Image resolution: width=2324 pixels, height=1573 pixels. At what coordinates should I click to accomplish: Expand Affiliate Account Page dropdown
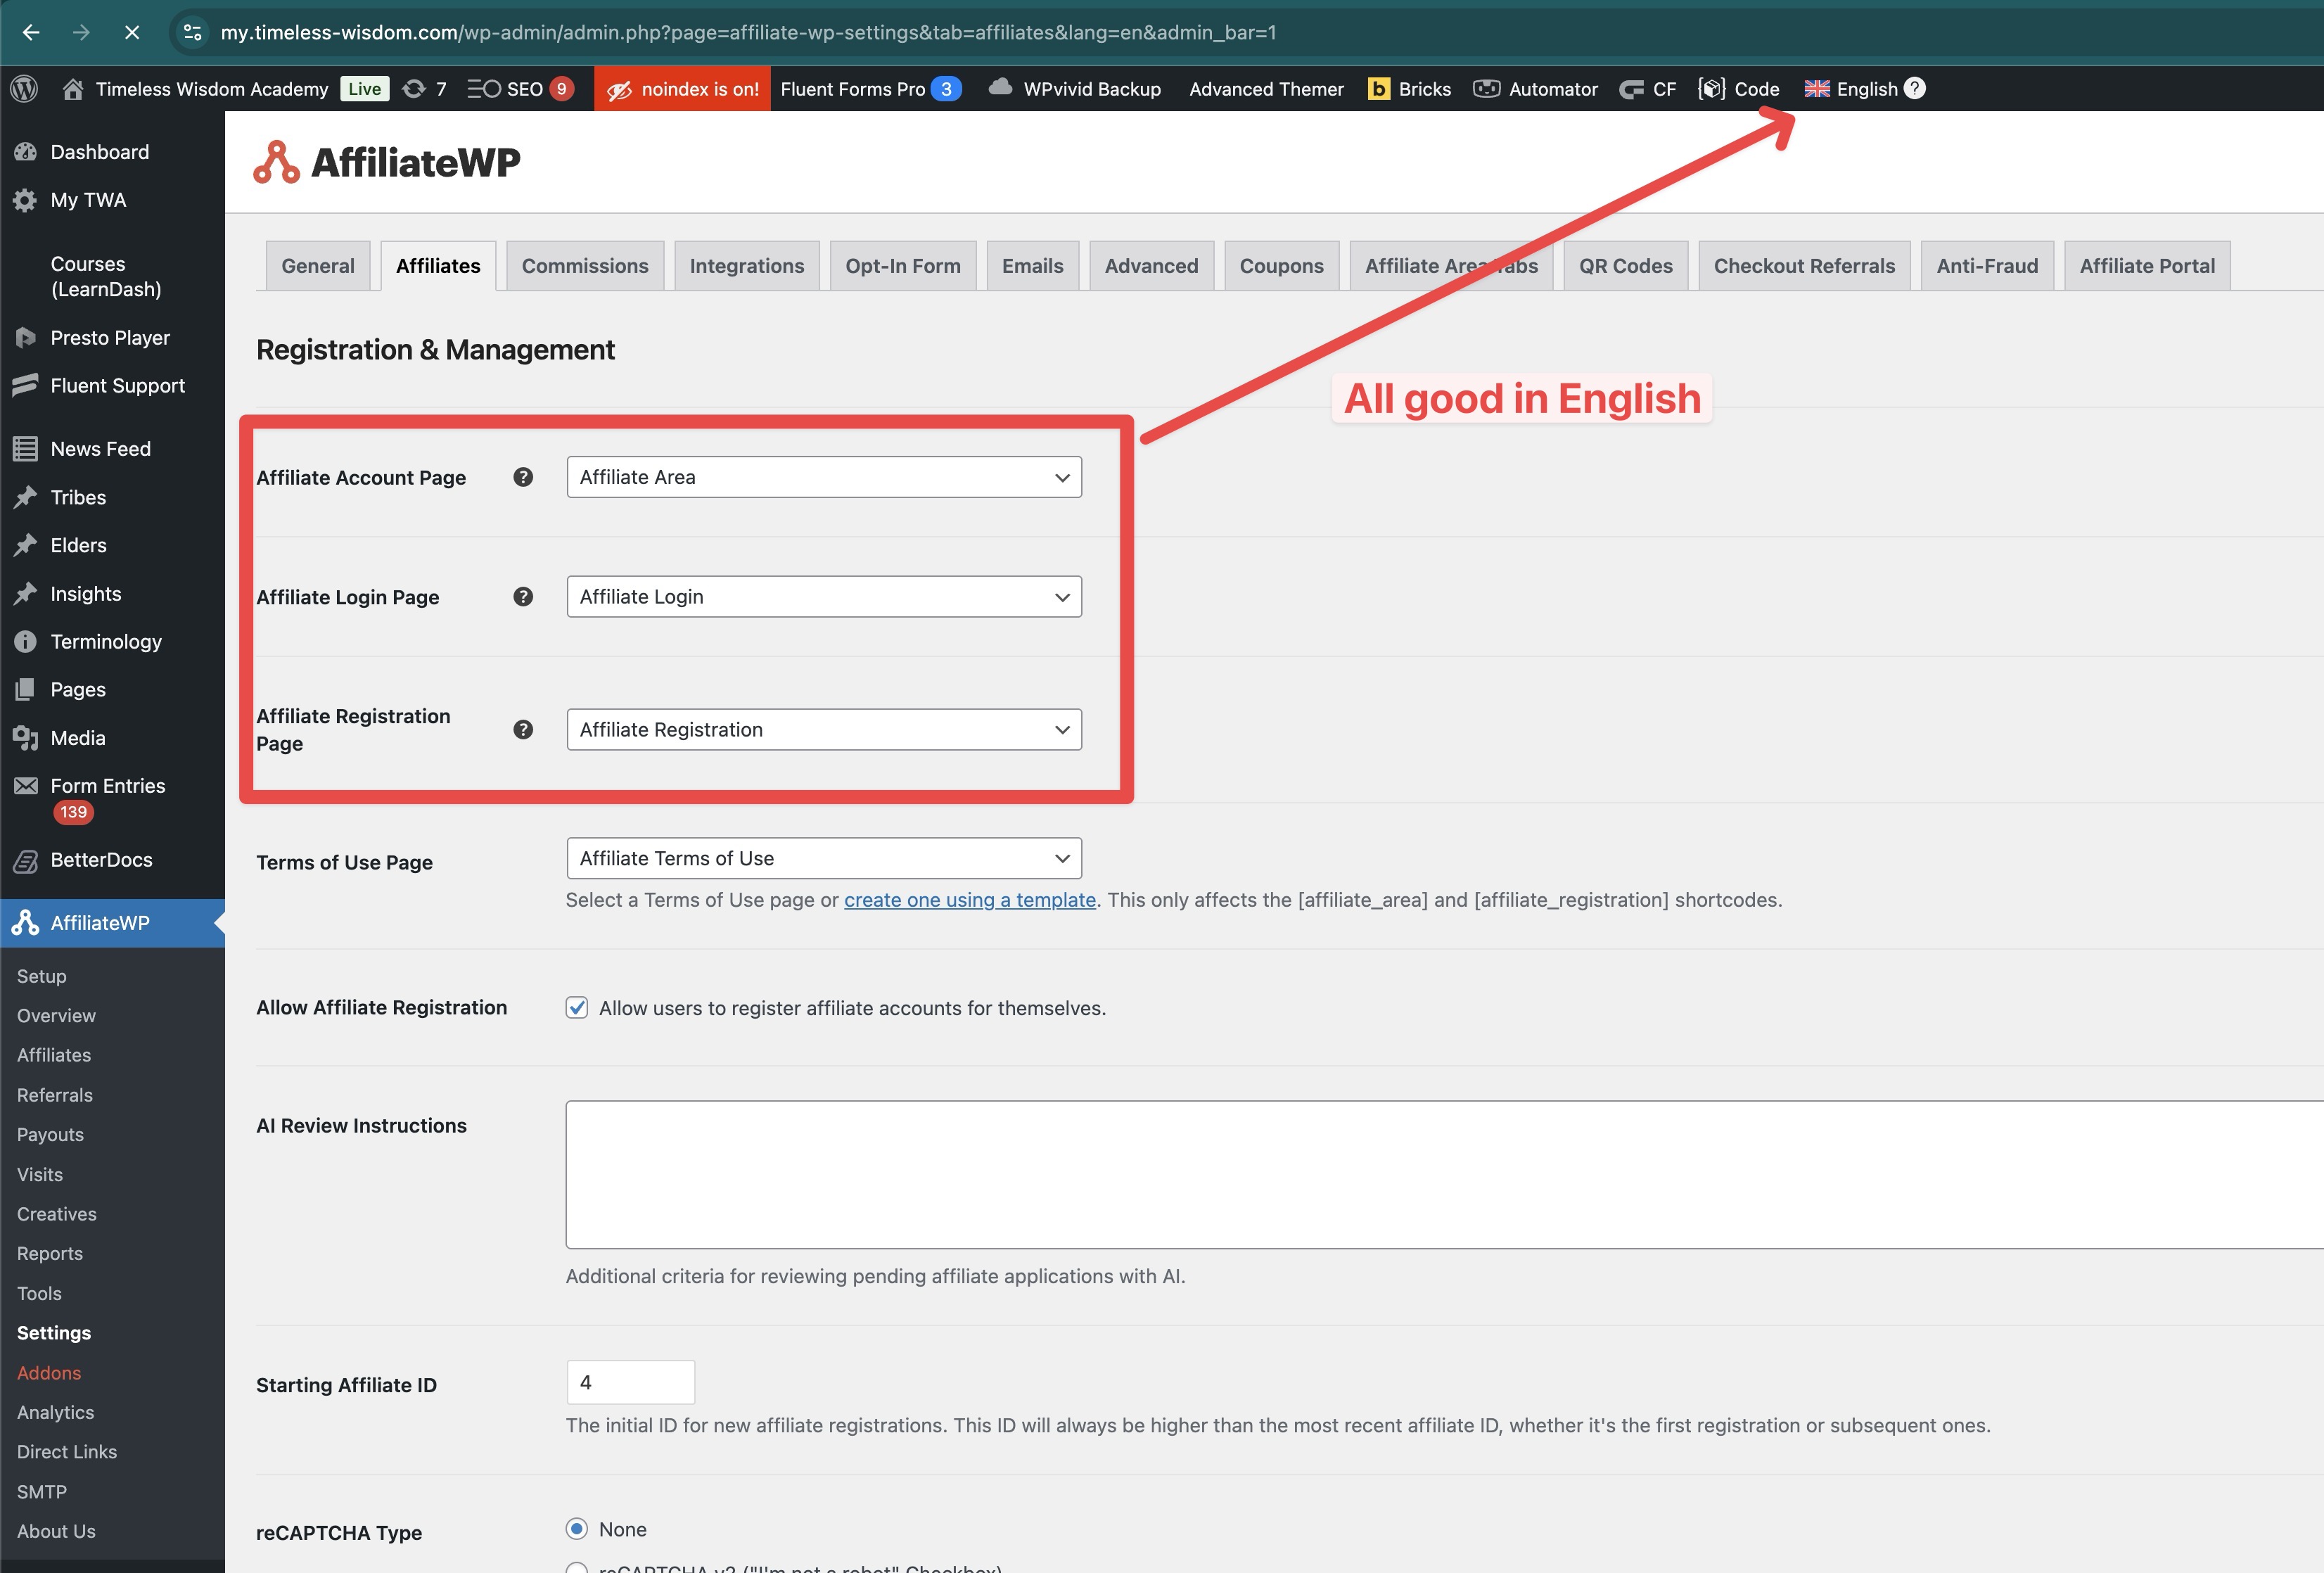(824, 477)
